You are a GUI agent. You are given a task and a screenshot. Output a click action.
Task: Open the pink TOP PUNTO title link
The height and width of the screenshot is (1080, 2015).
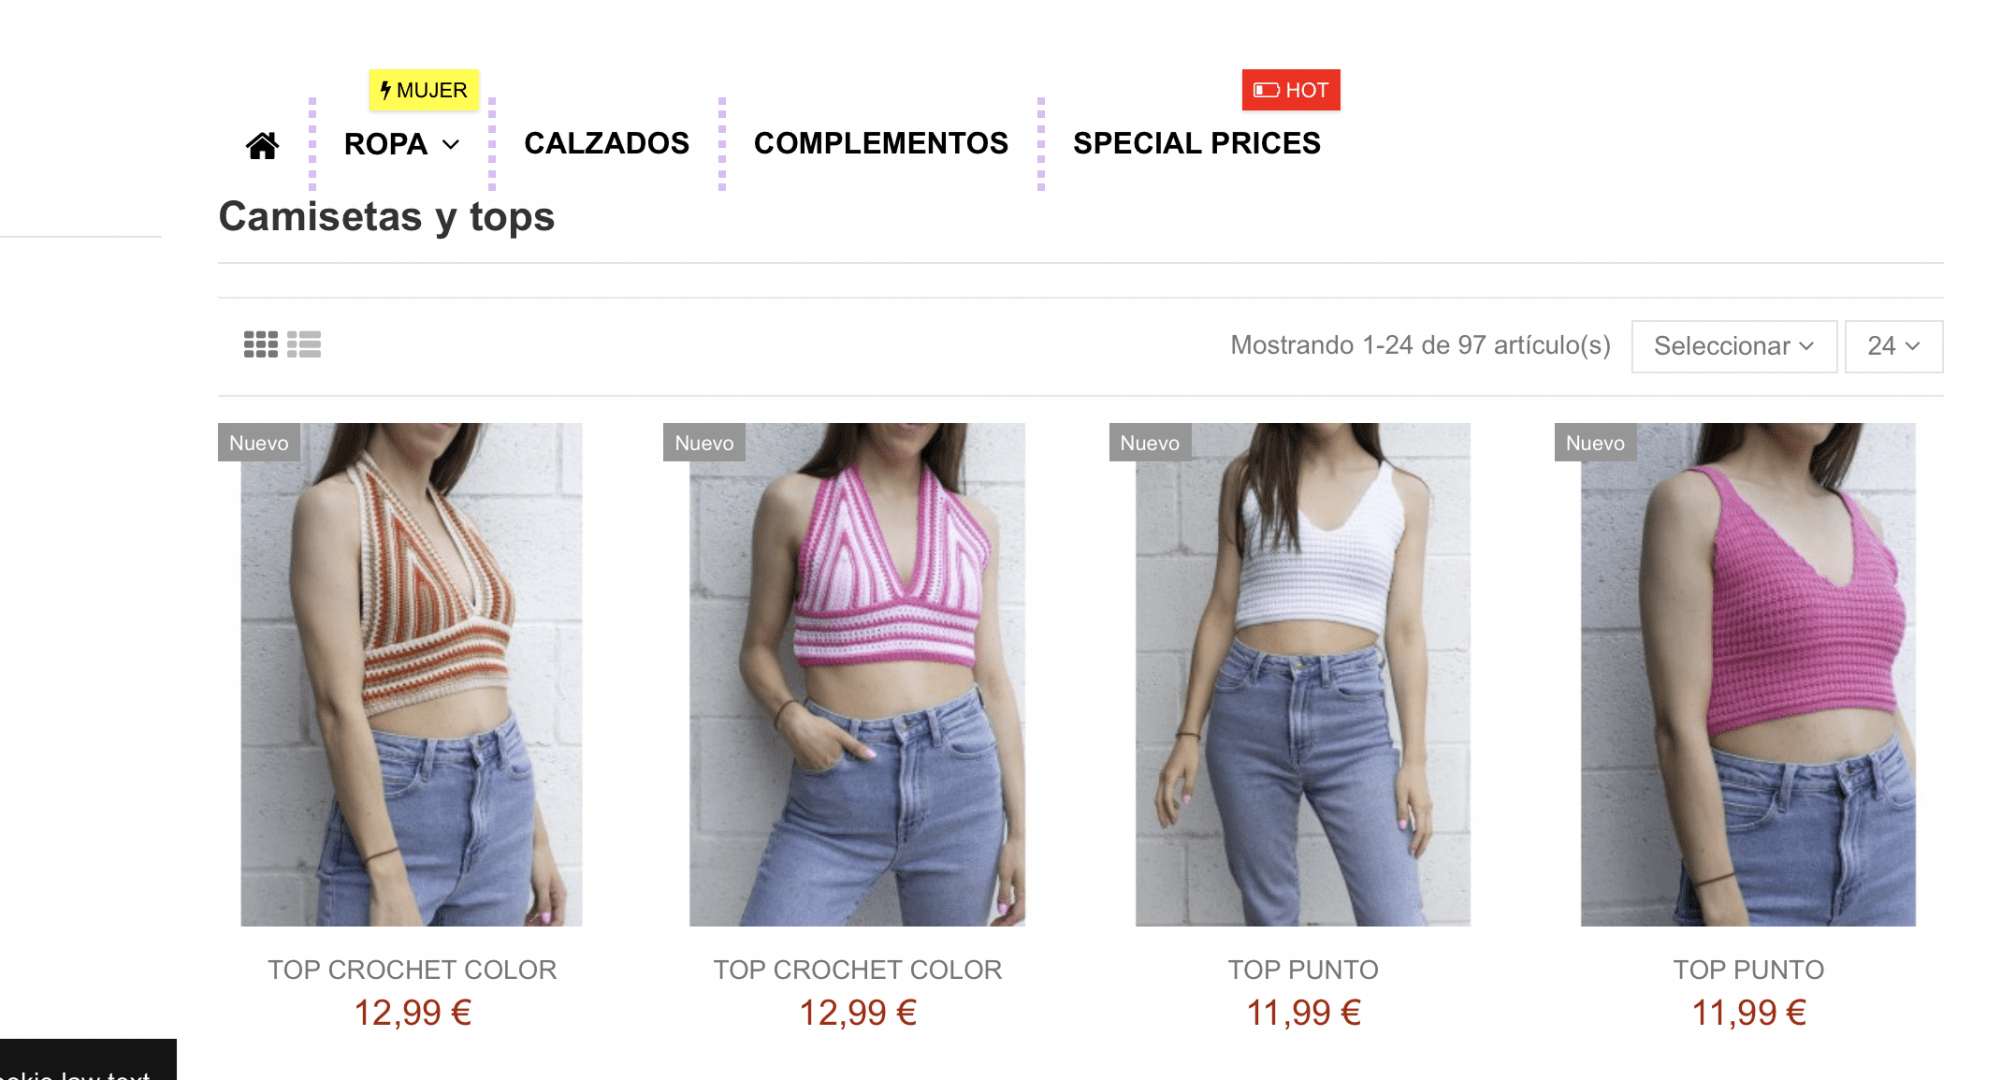tap(1749, 969)
